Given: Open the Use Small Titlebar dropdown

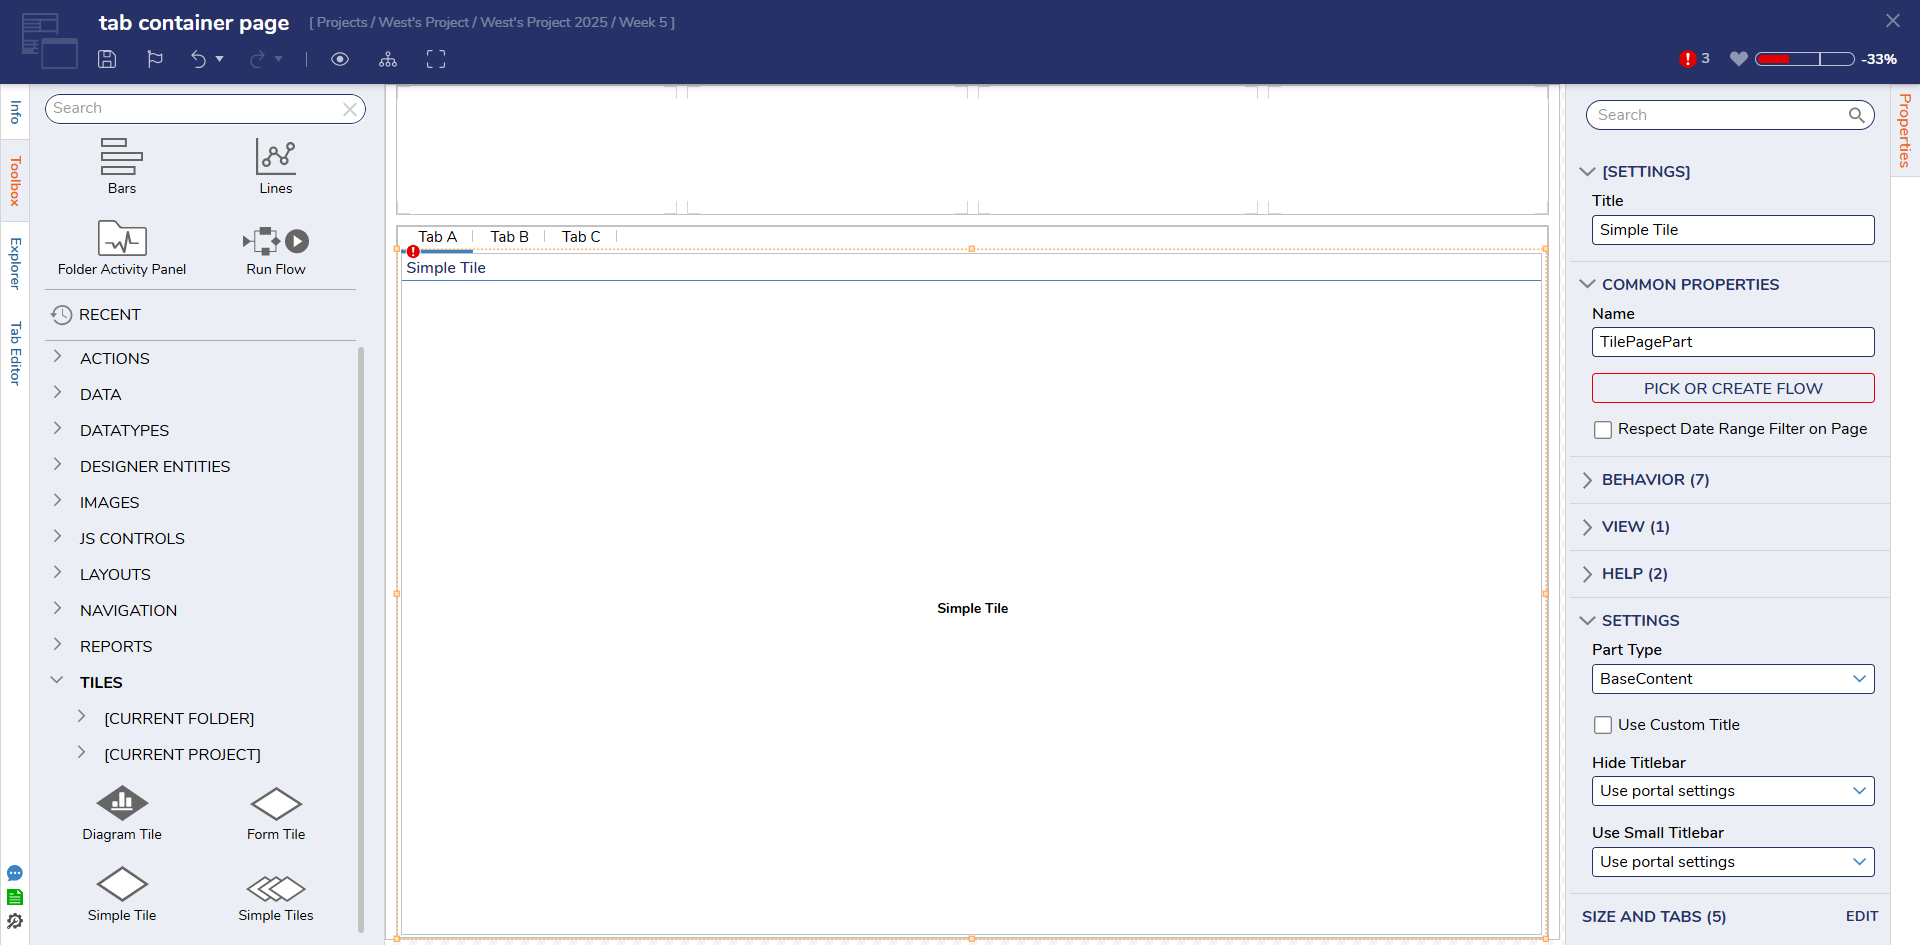Looking at the screenshot, I should point(1733,862).
